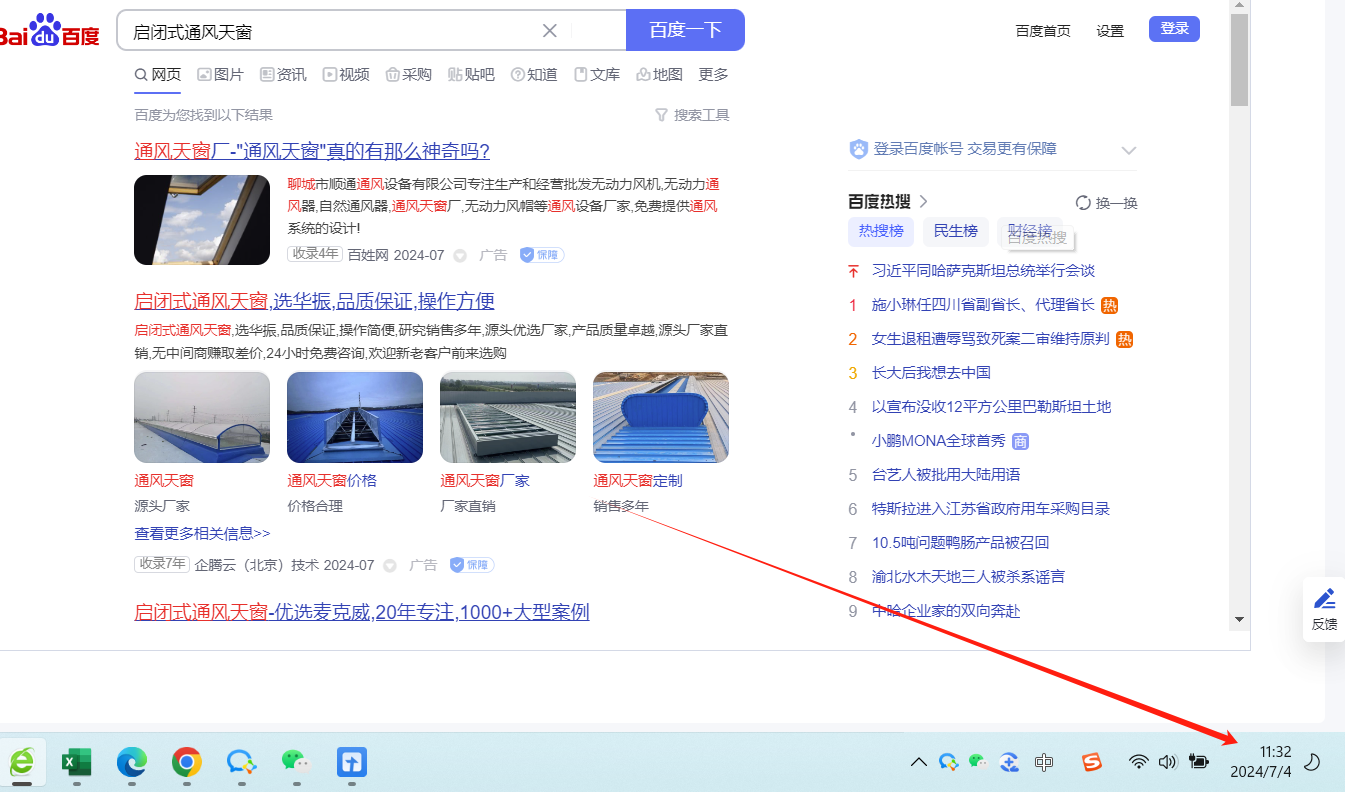
Task: Click the feedback pencil icon
Action: pyautogui.click(x=1325, y=598)
